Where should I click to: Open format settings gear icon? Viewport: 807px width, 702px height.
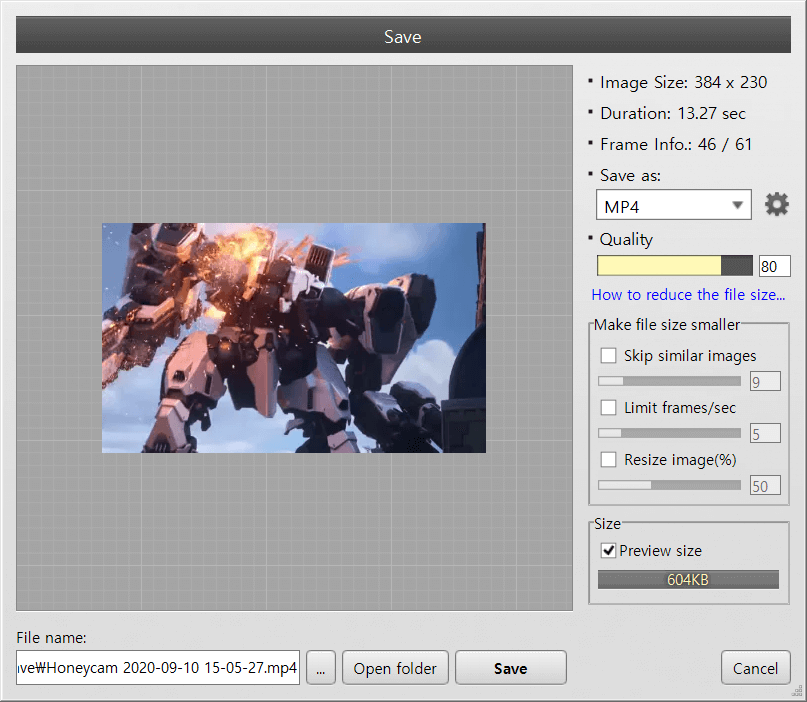(776, 205)
